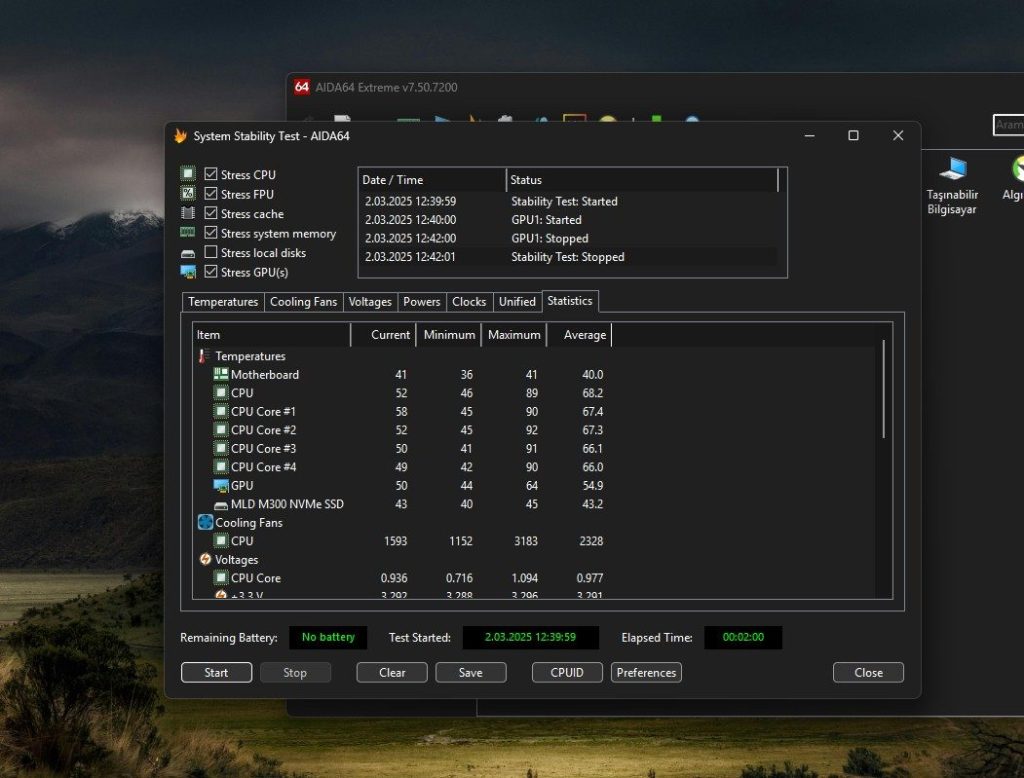Select the 'Stability Test: Stopped' log entry
This screenshot has width=1024, height=778.
(x=568, y=257)
